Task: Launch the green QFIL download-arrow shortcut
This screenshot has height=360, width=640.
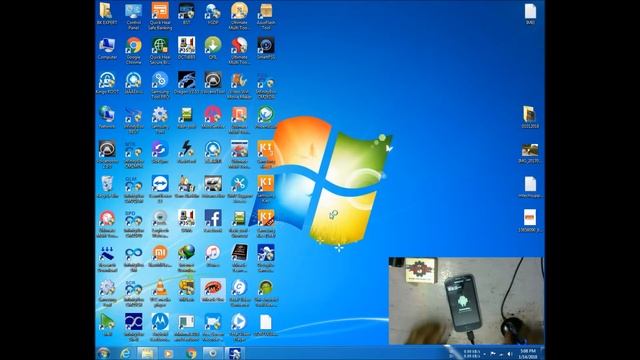Action: pos(213,49)
